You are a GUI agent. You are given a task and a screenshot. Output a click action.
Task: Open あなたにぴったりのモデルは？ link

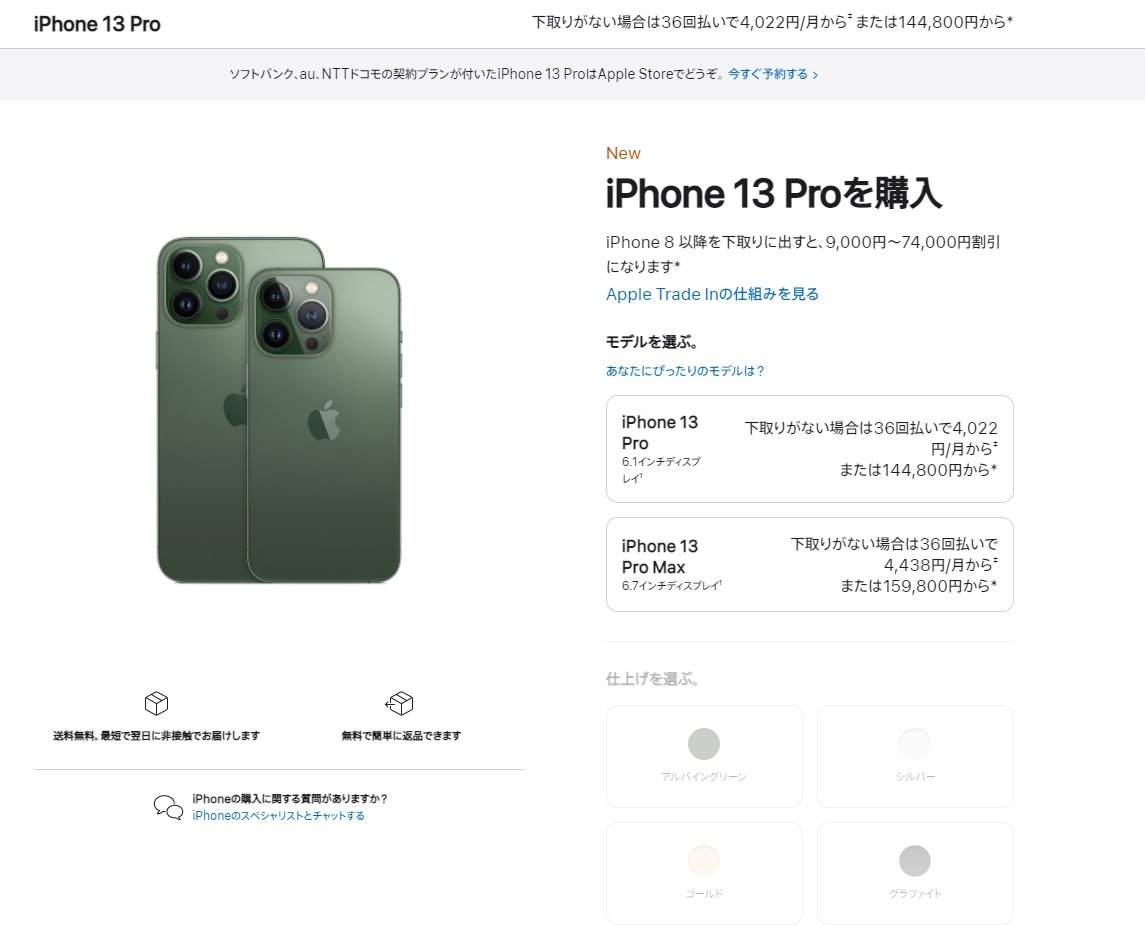coord(685,371)
